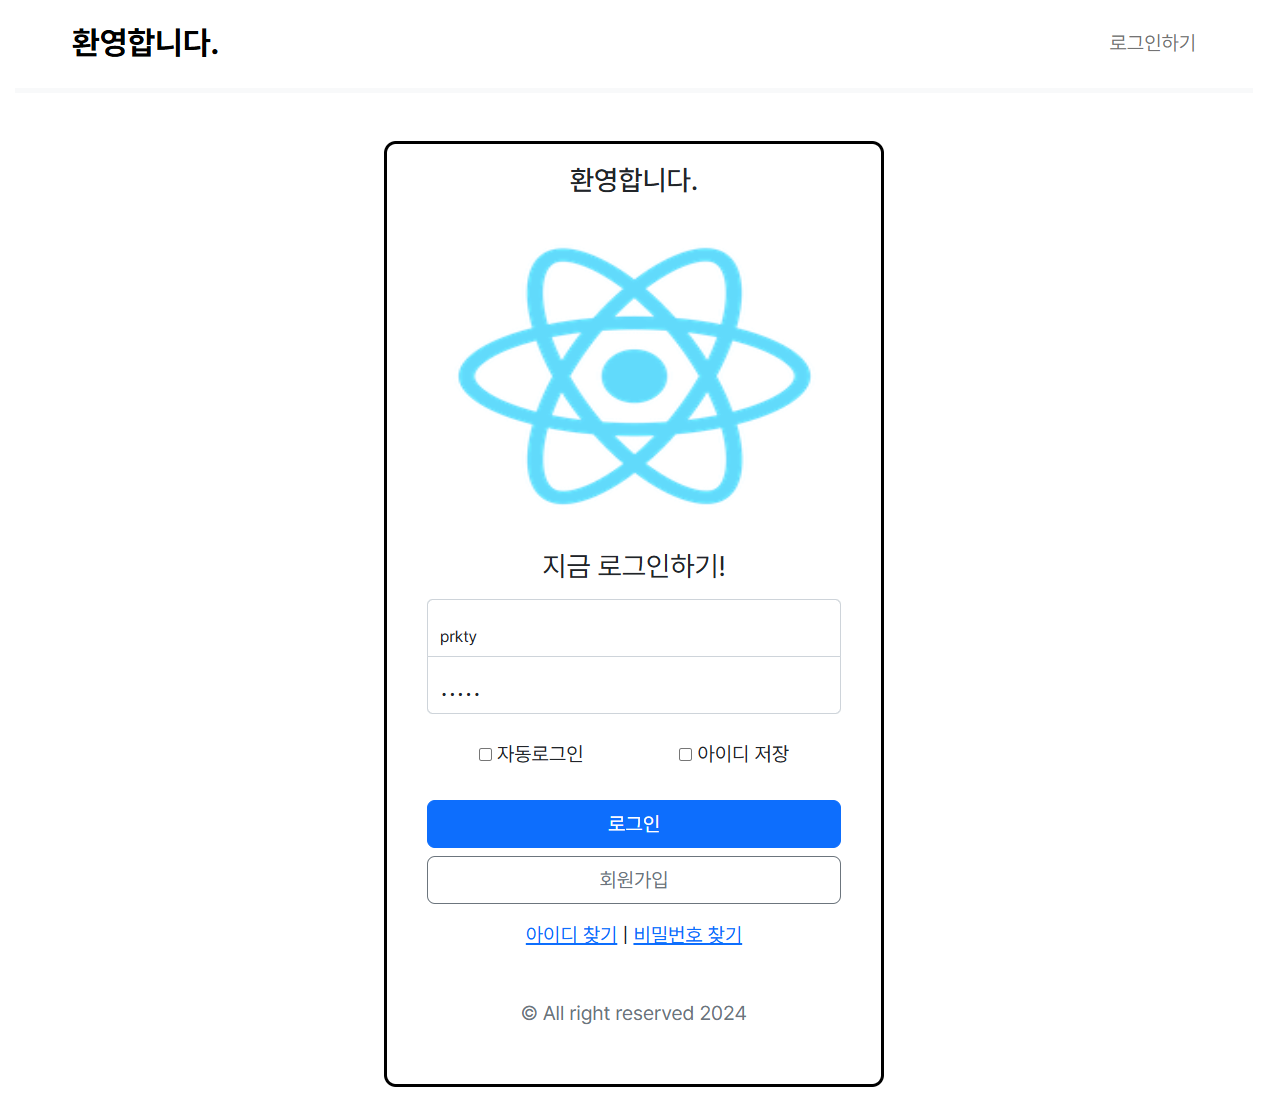Click the copyright symbol in the footer
Screen dimensions: 1269x1115
pyautogui.click(x=529, y=1013)
